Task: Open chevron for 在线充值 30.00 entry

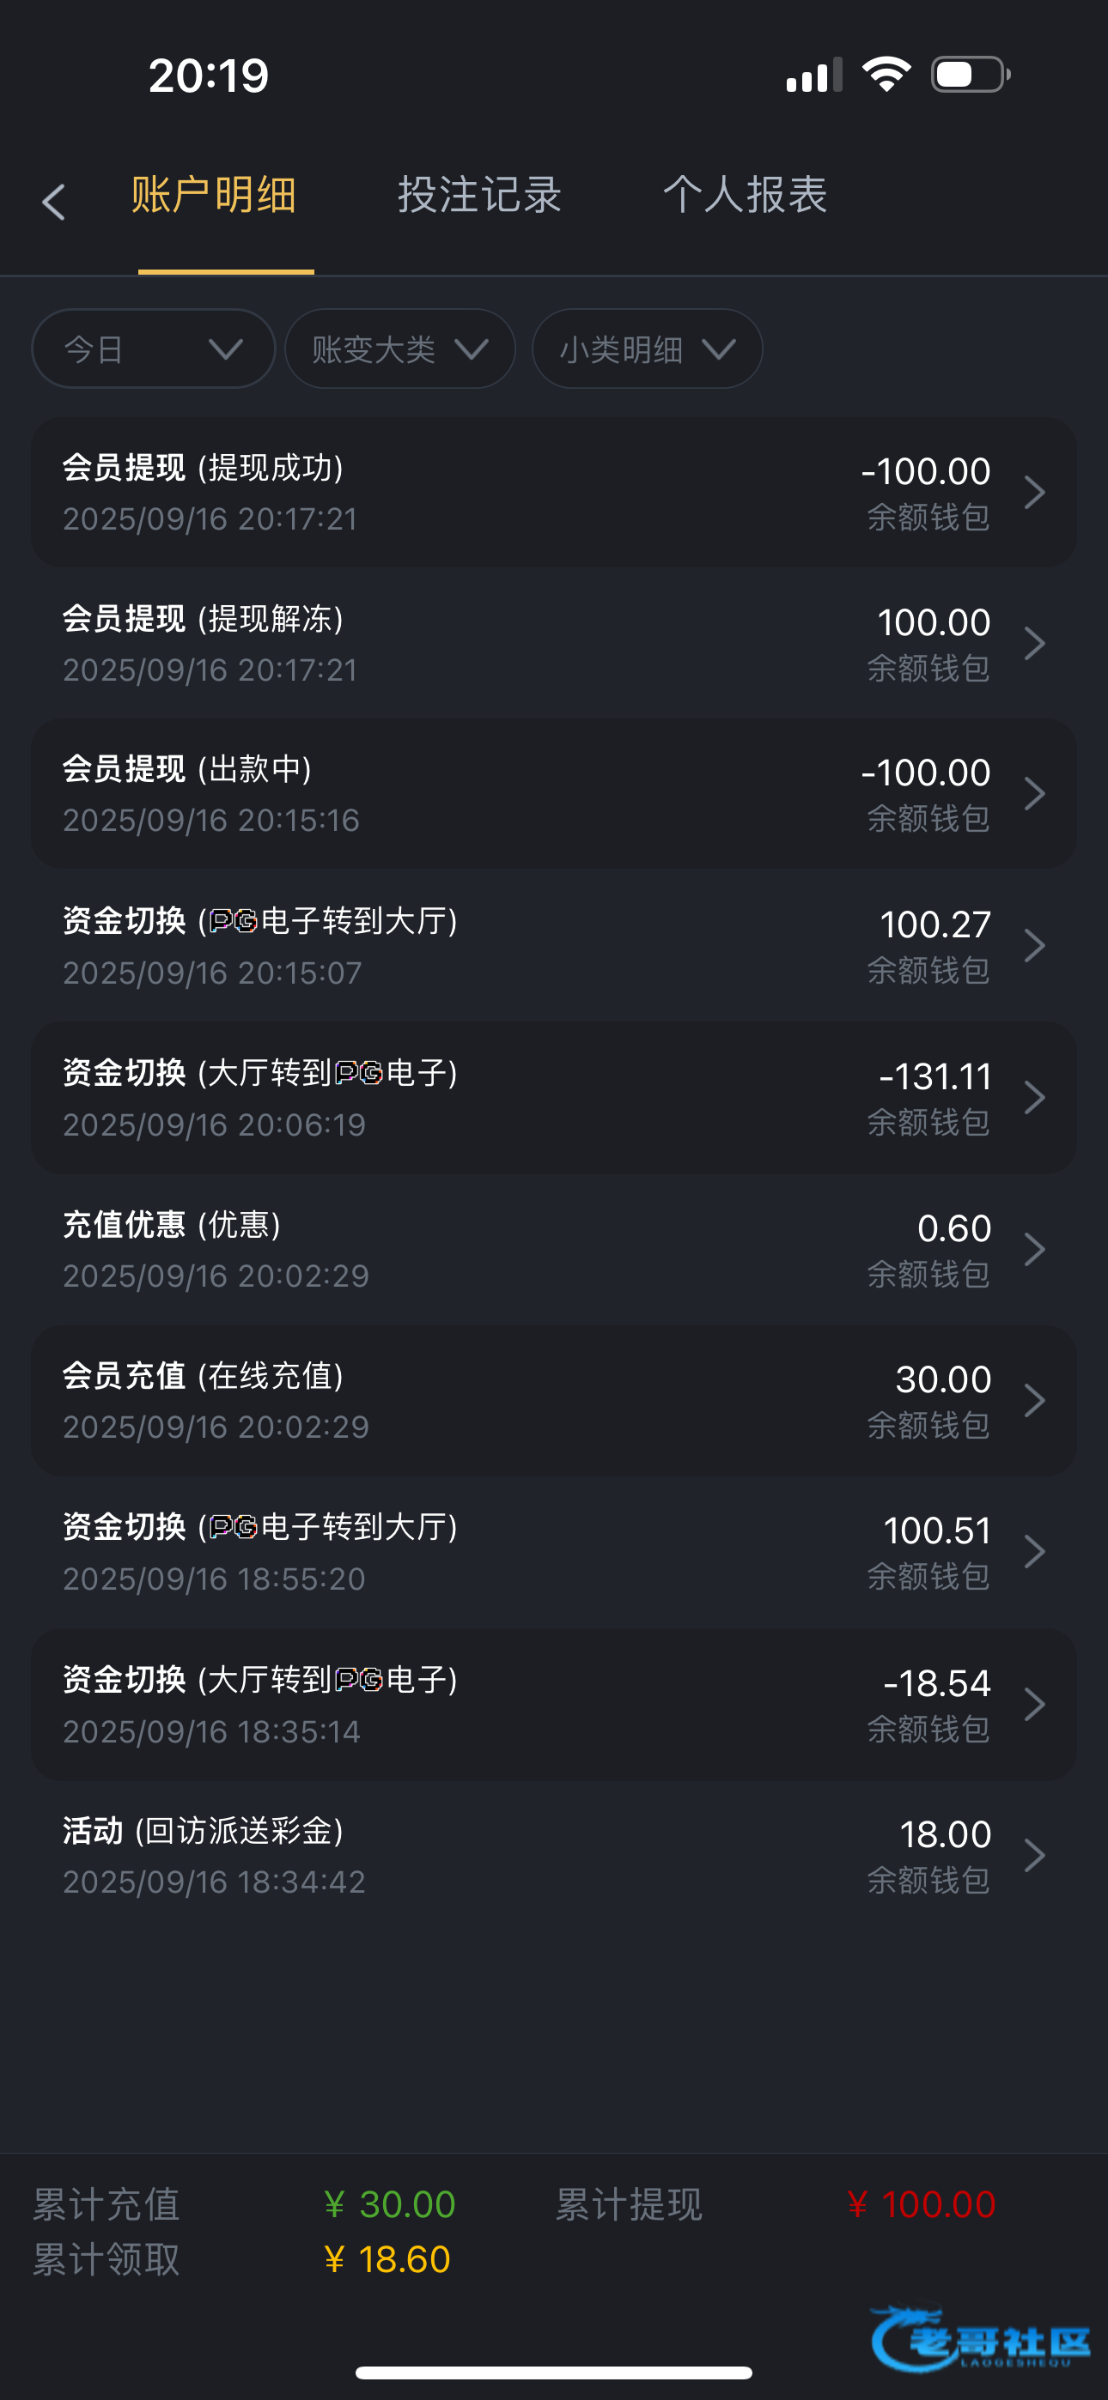Action: (1035, 1401)
